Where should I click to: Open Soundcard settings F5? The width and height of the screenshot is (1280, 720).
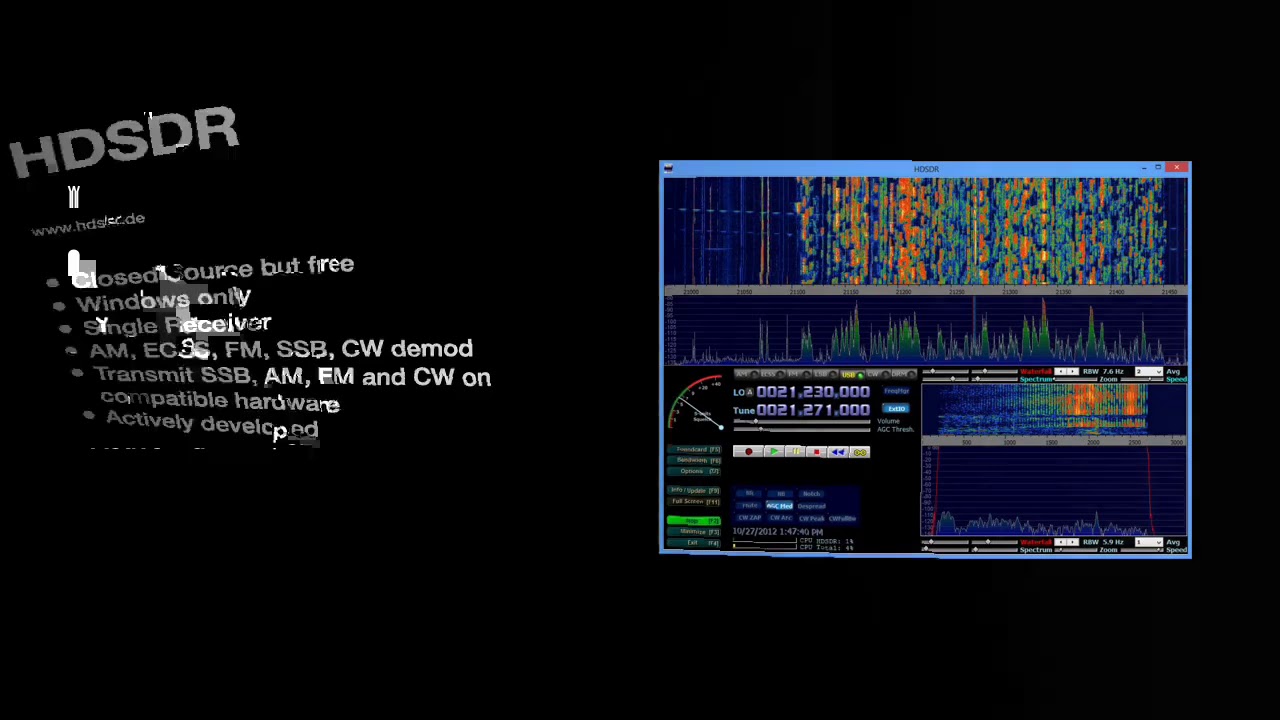(694, 450)
